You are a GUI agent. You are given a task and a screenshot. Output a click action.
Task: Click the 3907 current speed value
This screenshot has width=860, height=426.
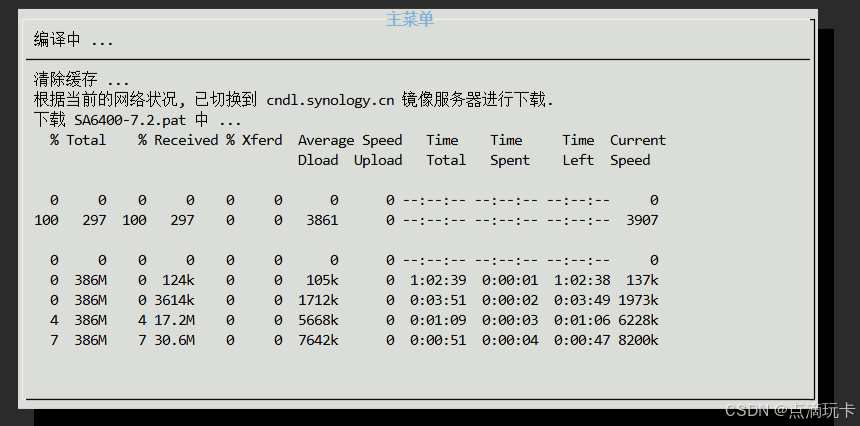click(x=642, y=220)
